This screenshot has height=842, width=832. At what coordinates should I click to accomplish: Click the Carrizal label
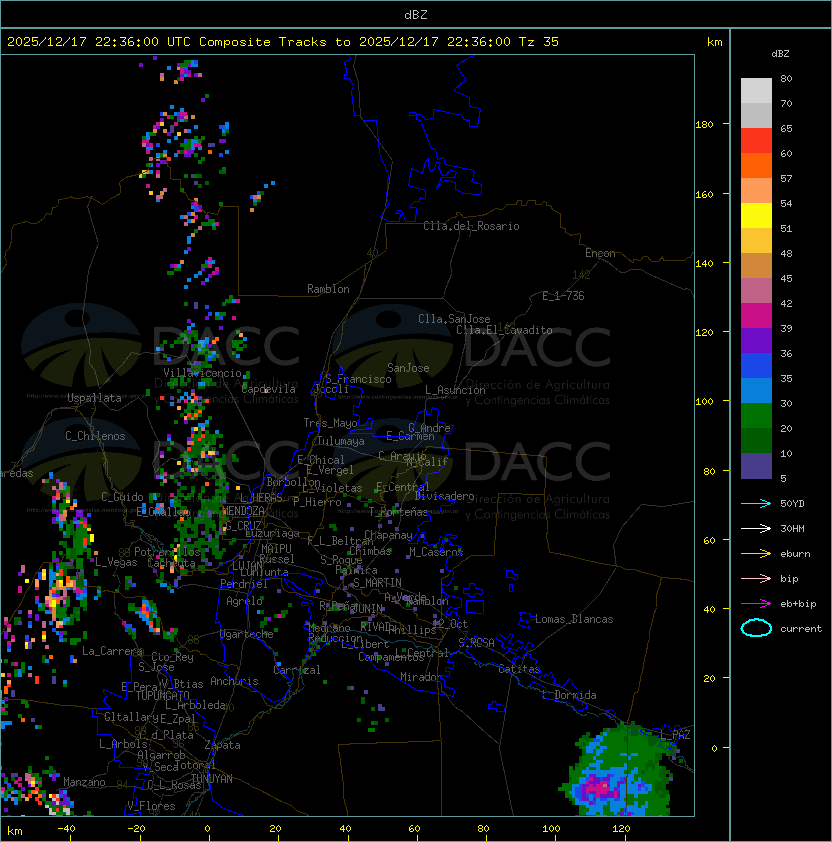coord(297,670)
